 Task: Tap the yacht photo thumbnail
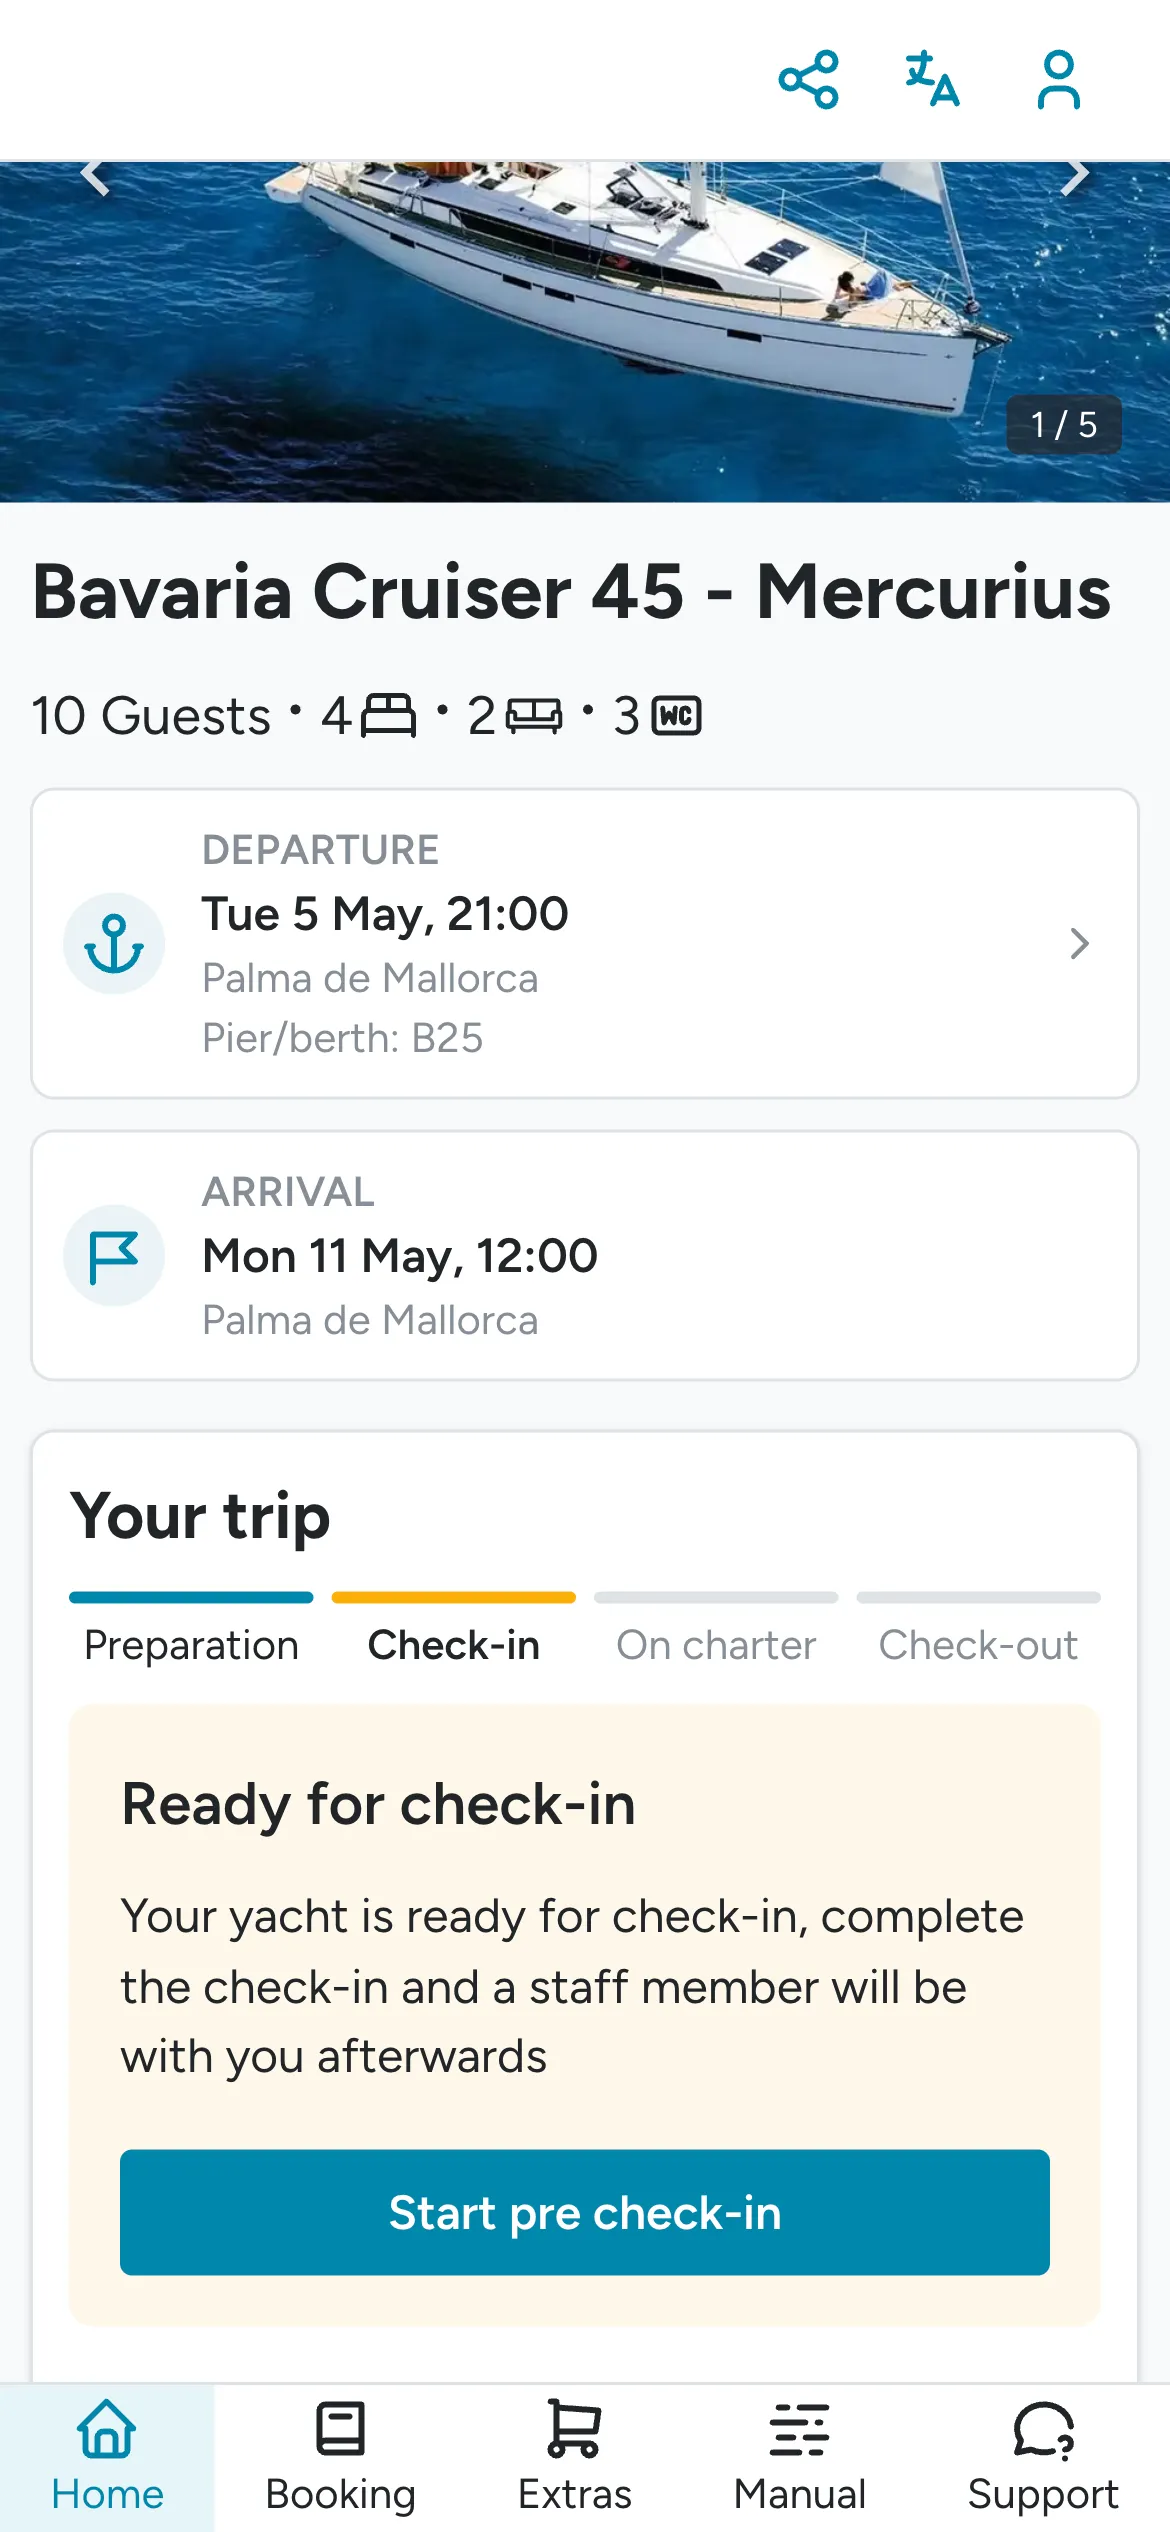pos(585,331)
